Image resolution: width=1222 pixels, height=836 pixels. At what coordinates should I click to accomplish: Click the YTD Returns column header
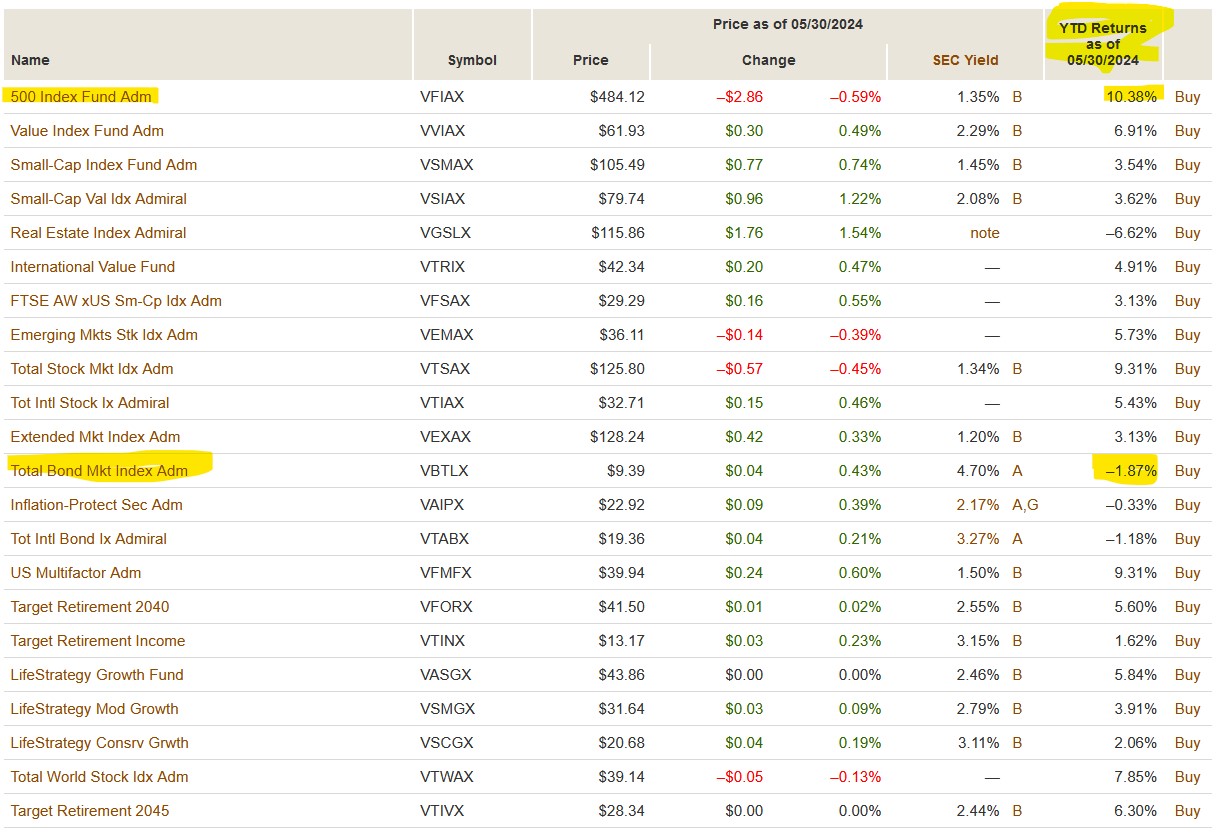pyautogui.click(x=1103, y=44)
